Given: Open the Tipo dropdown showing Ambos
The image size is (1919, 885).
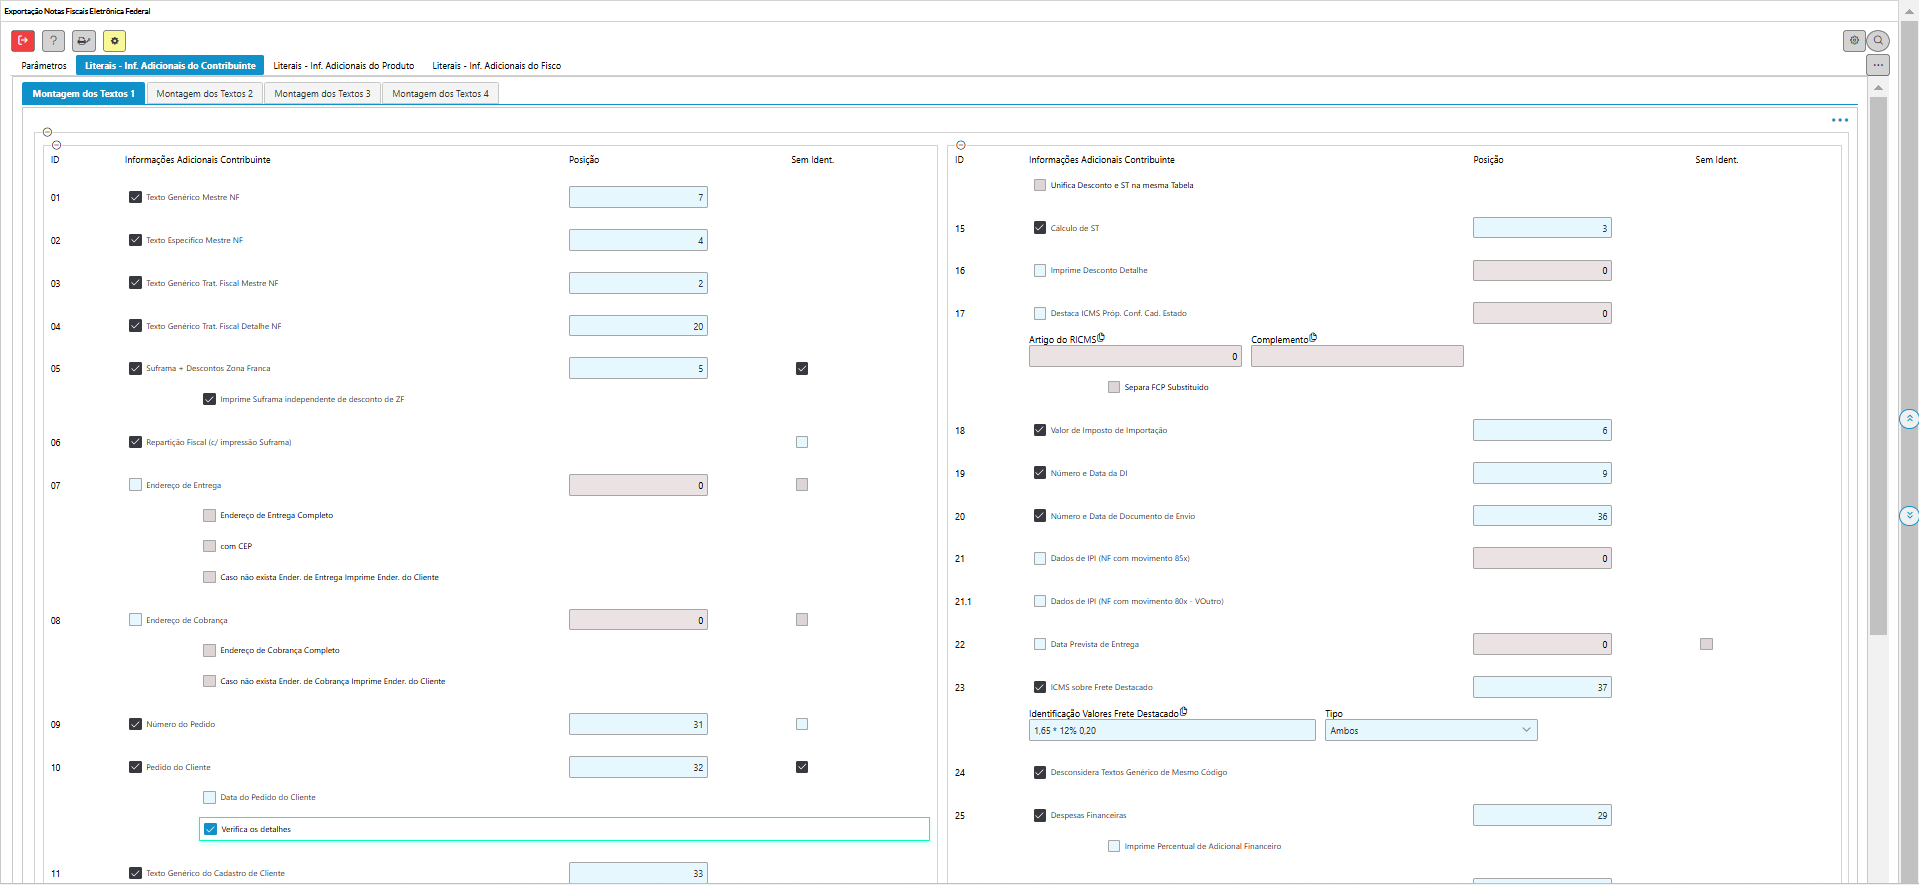Looking at the screenshot, I should (x=1430, y=731).
